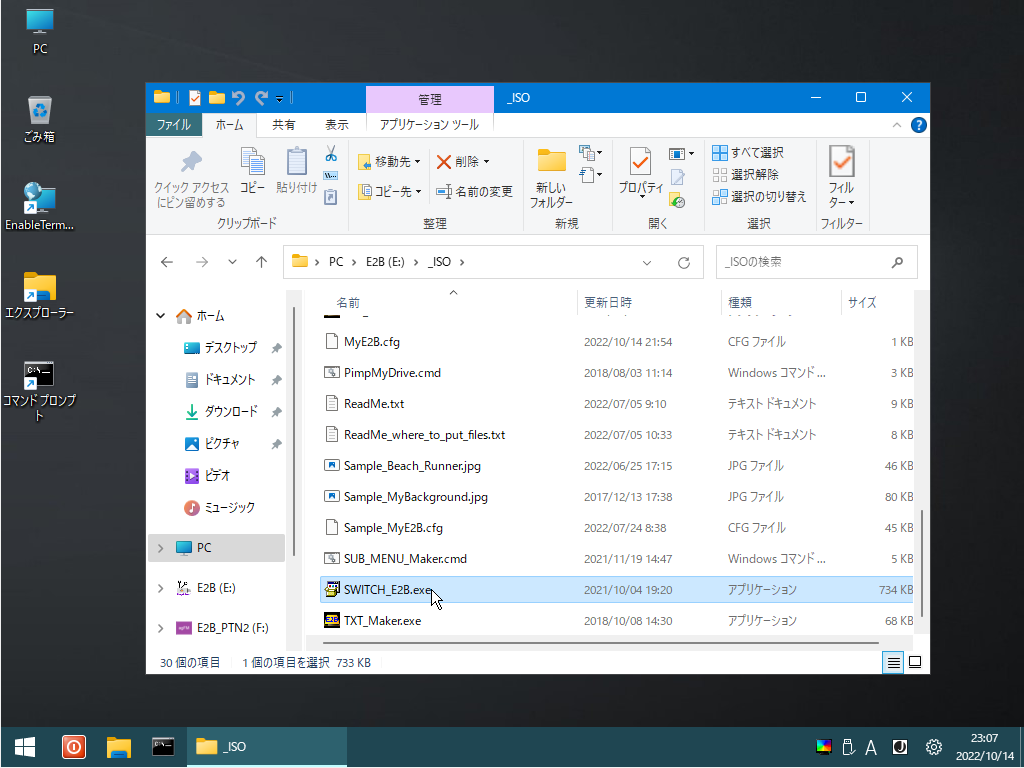Switch to large icons view in the status bar
Screen dimensions: 1024x768
coord(915,662)
